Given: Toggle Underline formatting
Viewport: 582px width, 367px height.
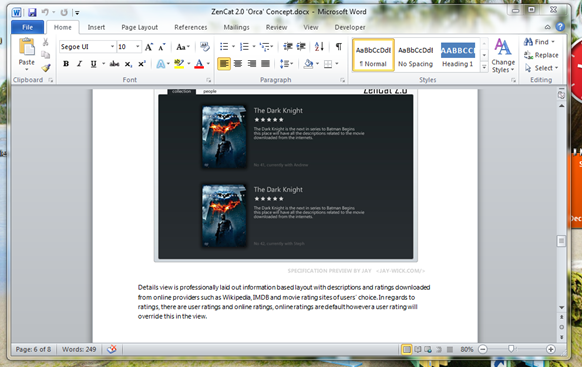Looking at the screenshot, I should (x=93, y=64).
